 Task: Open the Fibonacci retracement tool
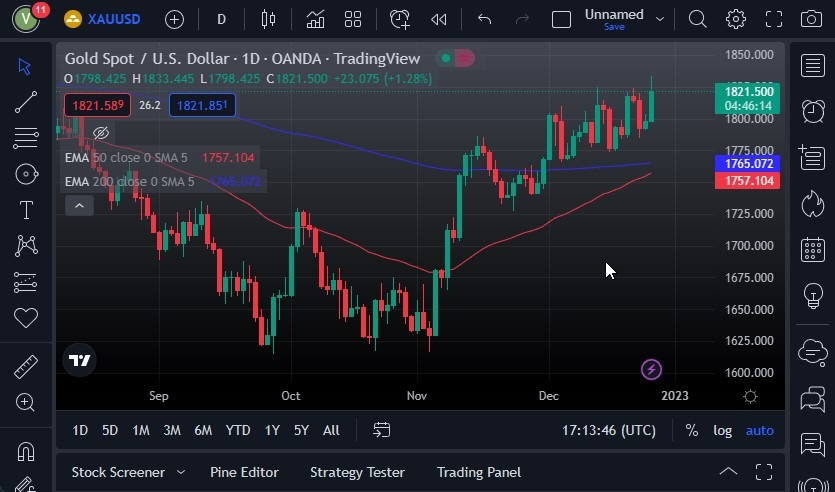[26, 137]
